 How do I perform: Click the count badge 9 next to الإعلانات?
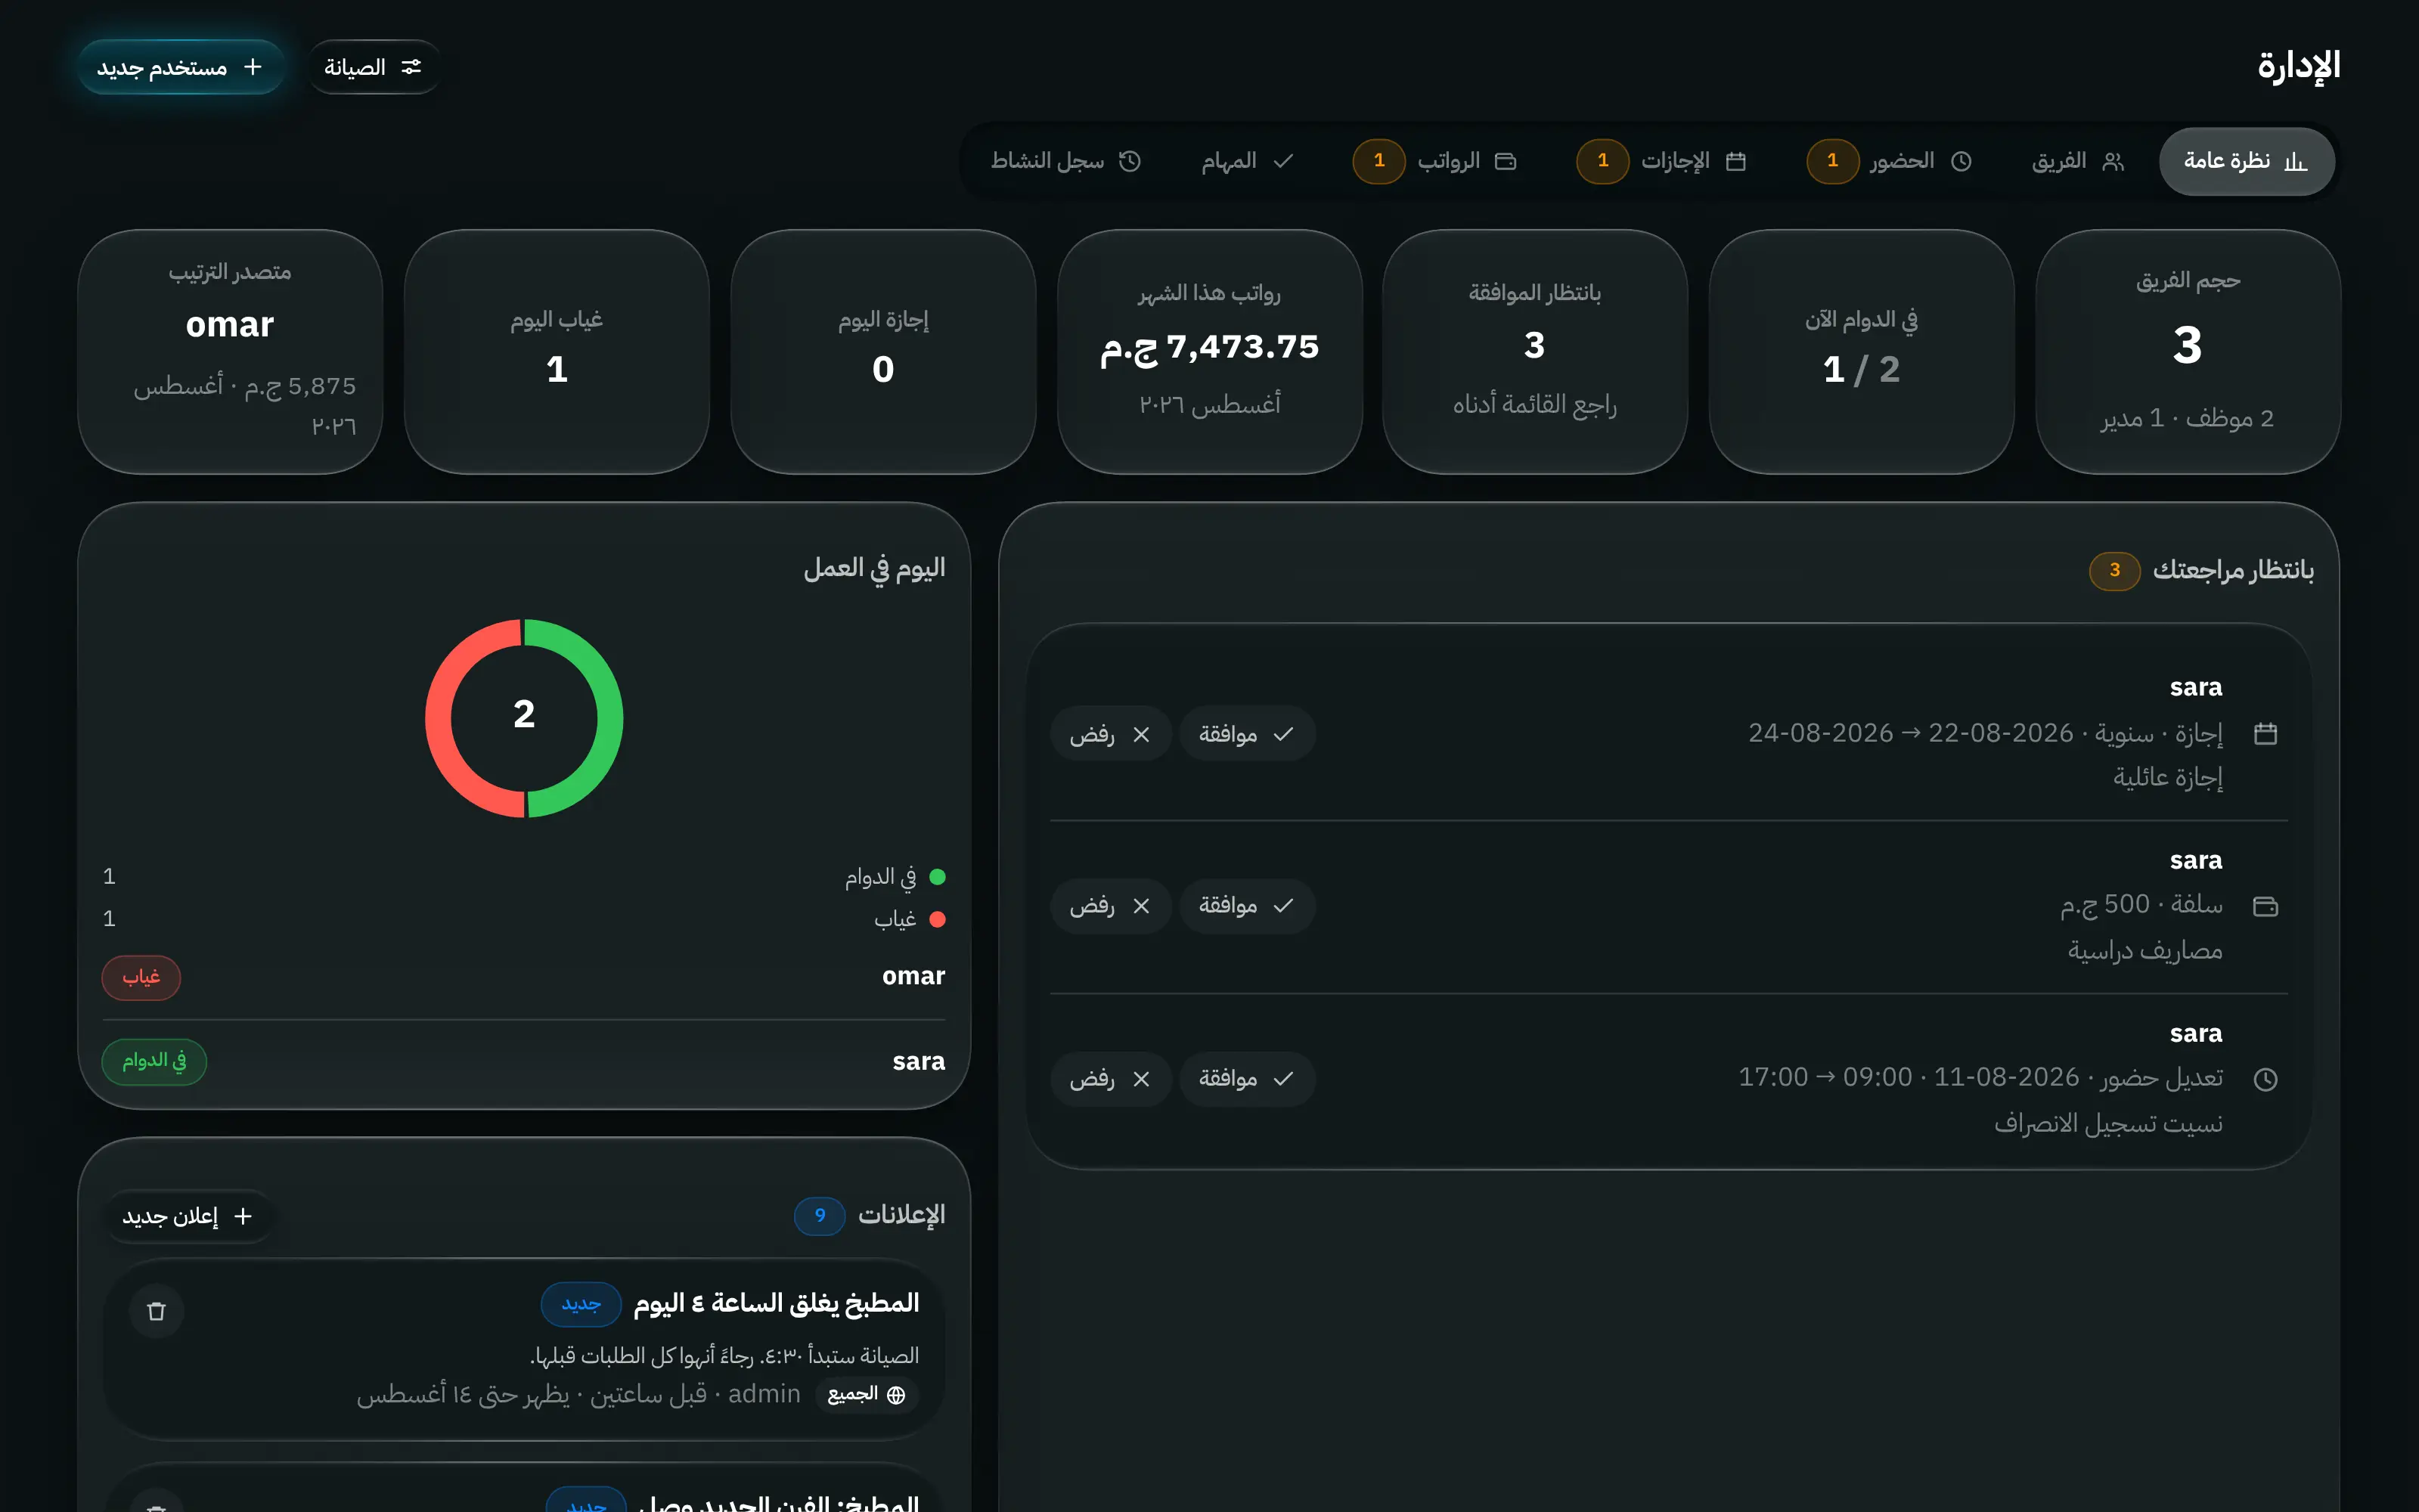point(820,1215)
